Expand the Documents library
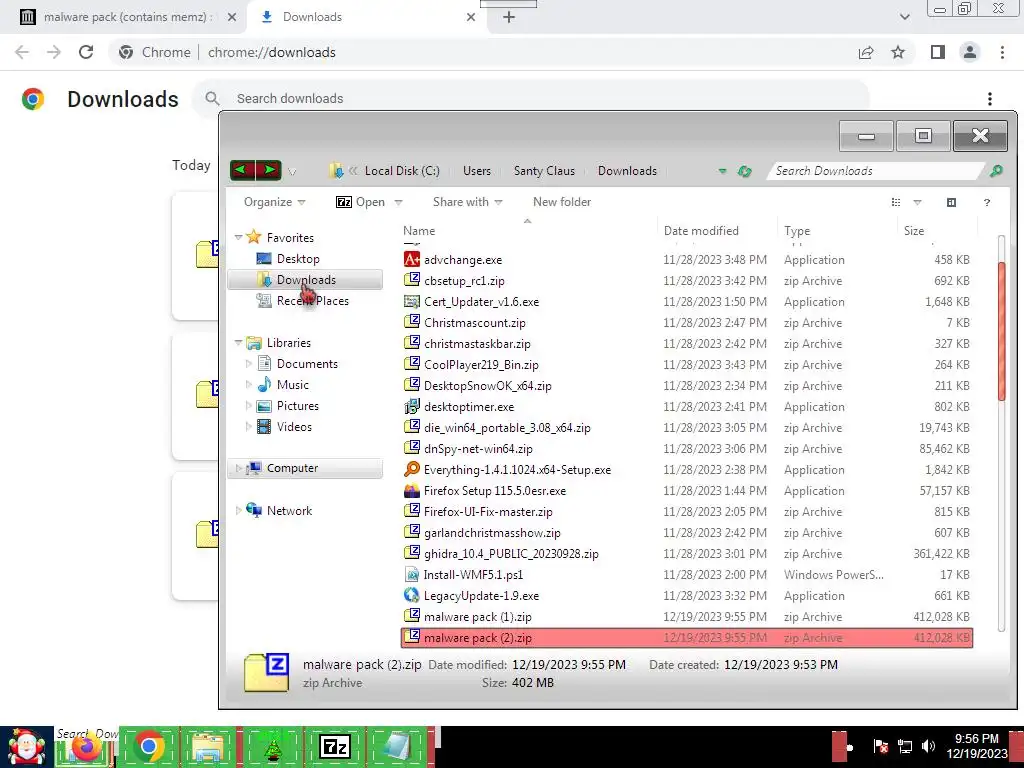The width and height of the screenshot is (1024, 768). [x=249, y=364]
